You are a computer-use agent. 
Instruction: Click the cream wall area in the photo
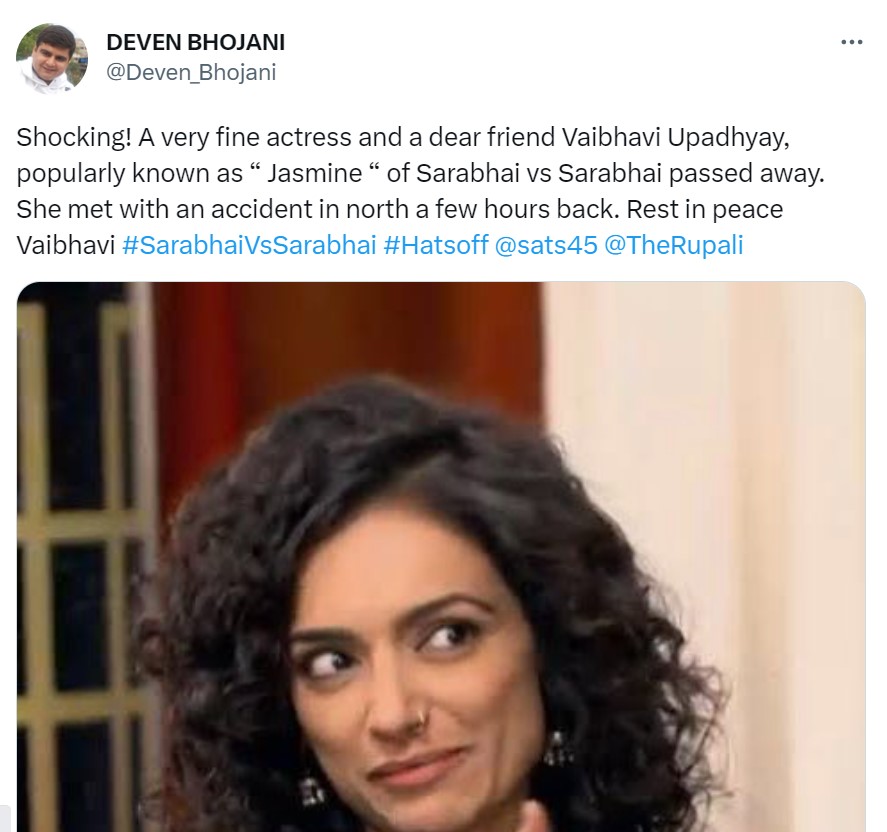click(735, 424)
